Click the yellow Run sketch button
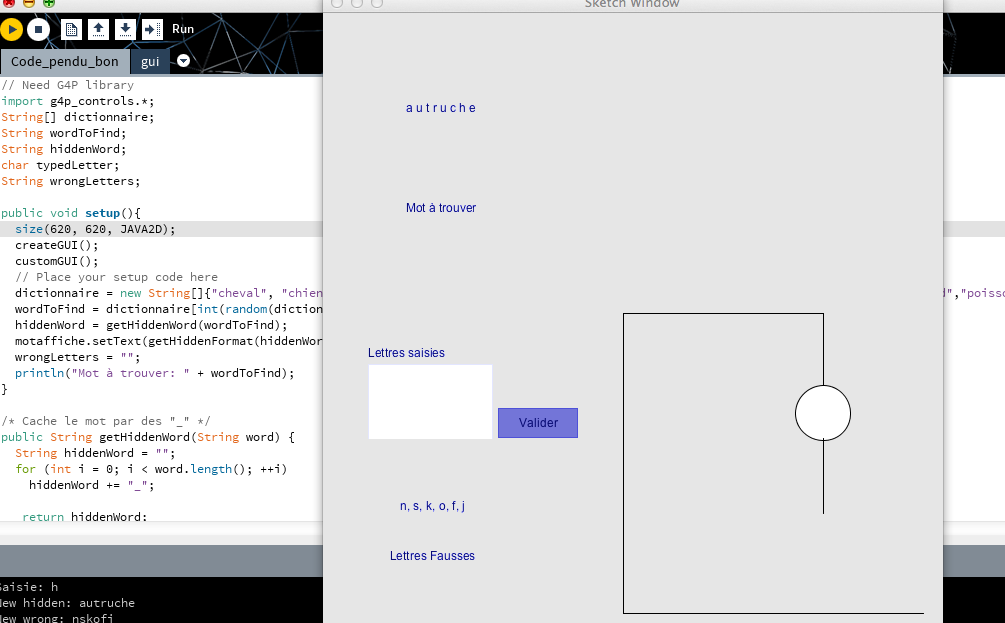Viewport: 1005px width, 623px height. point(11,30)
